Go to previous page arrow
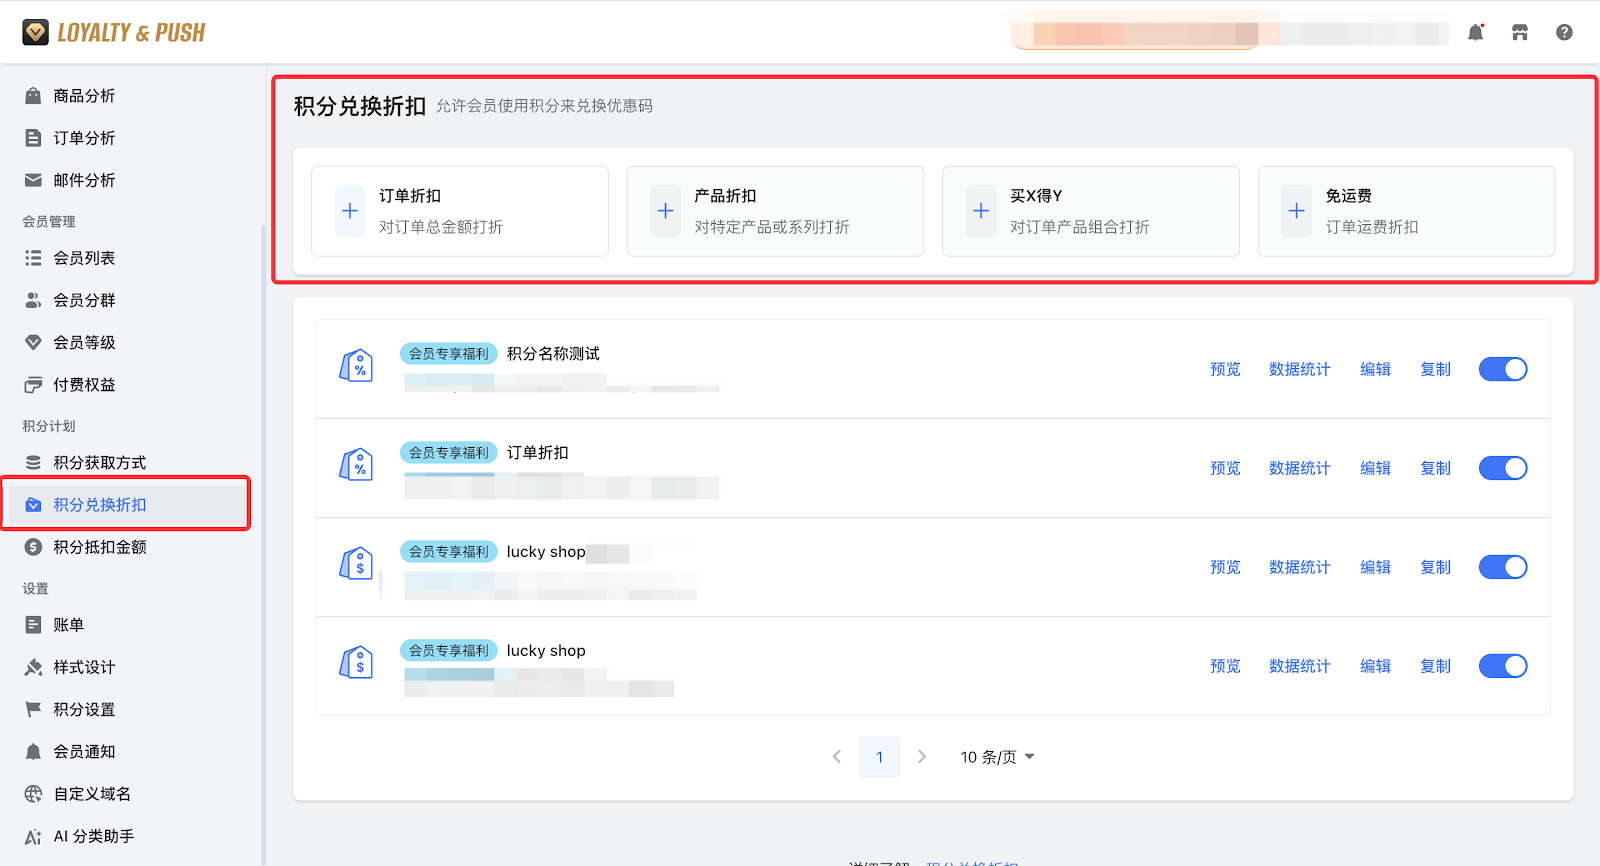Image resolution: width=1600 pixels, height=866 pixels. coord(837,757)
